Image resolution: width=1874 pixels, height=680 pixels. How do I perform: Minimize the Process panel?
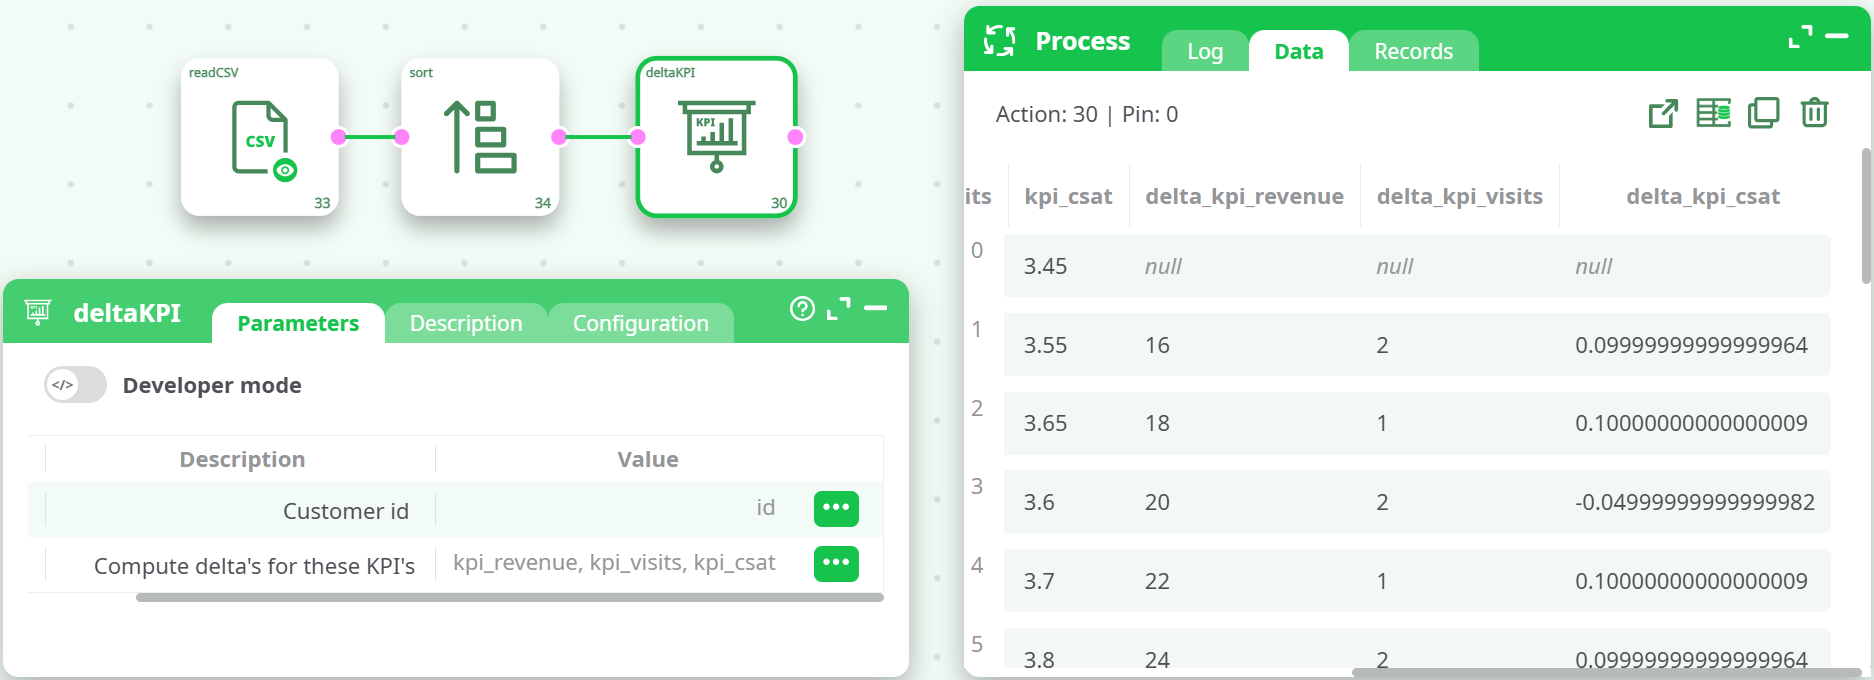pos(1837,36)
